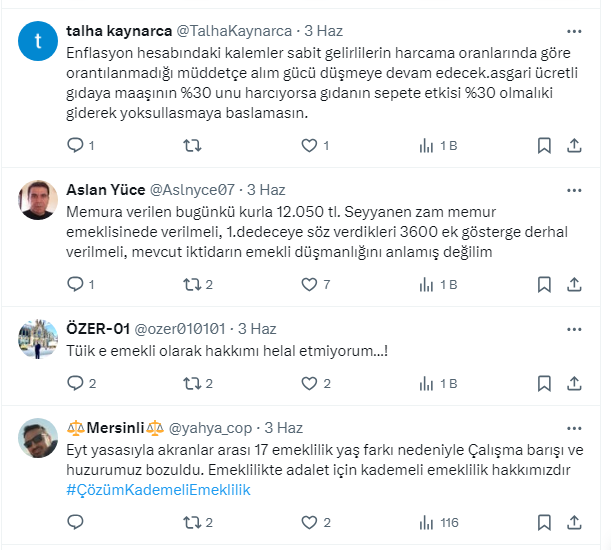The width and height of the screenshot is (611, 550).
Task: Open the #ÇözümKademeliEmeklilik hashtag
Action: pyautogui.click(x=158, y=490)
